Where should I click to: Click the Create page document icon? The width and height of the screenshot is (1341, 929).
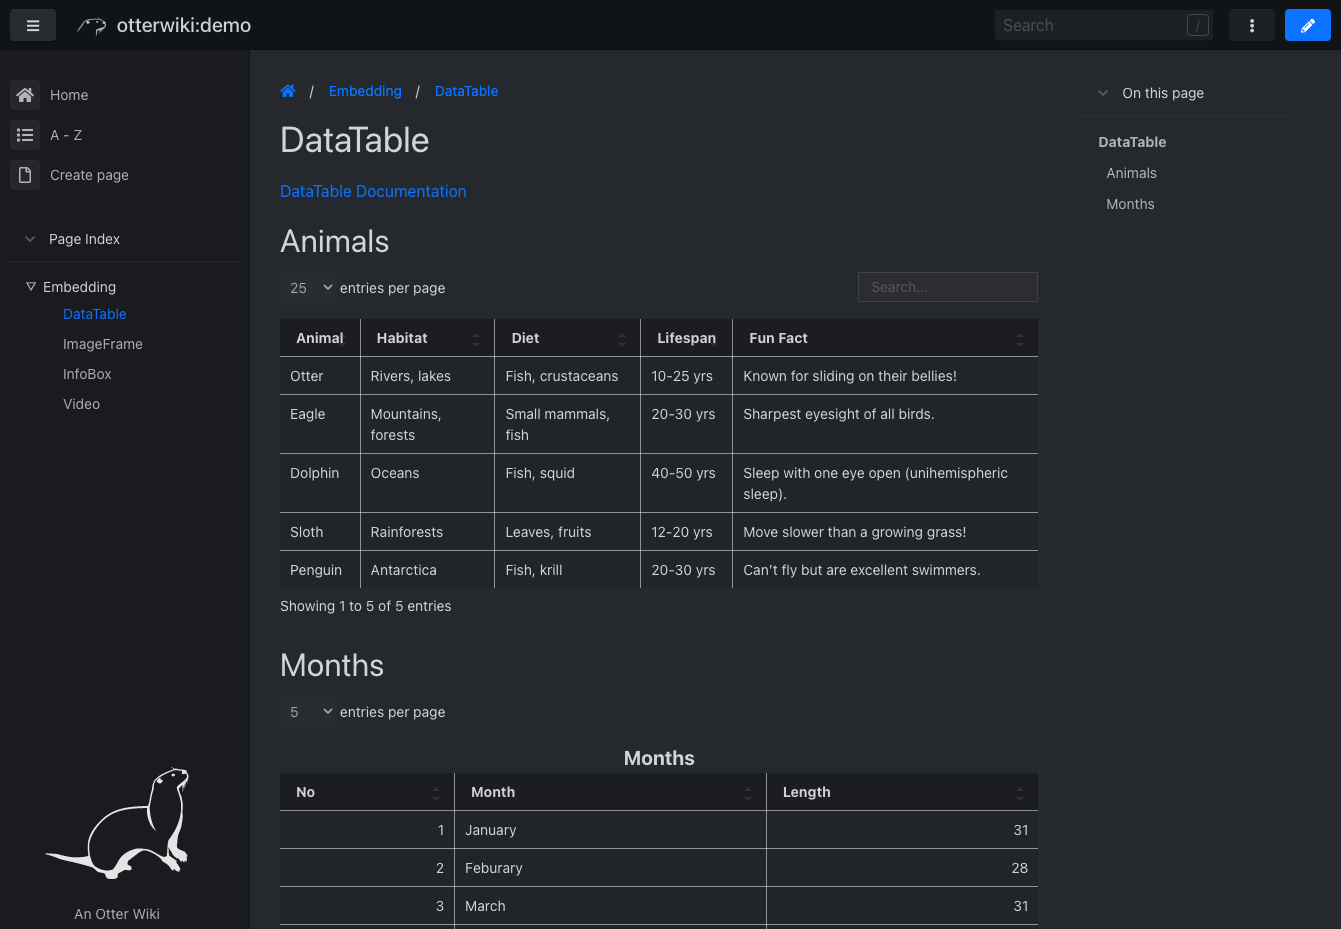(x=25, y=175)
